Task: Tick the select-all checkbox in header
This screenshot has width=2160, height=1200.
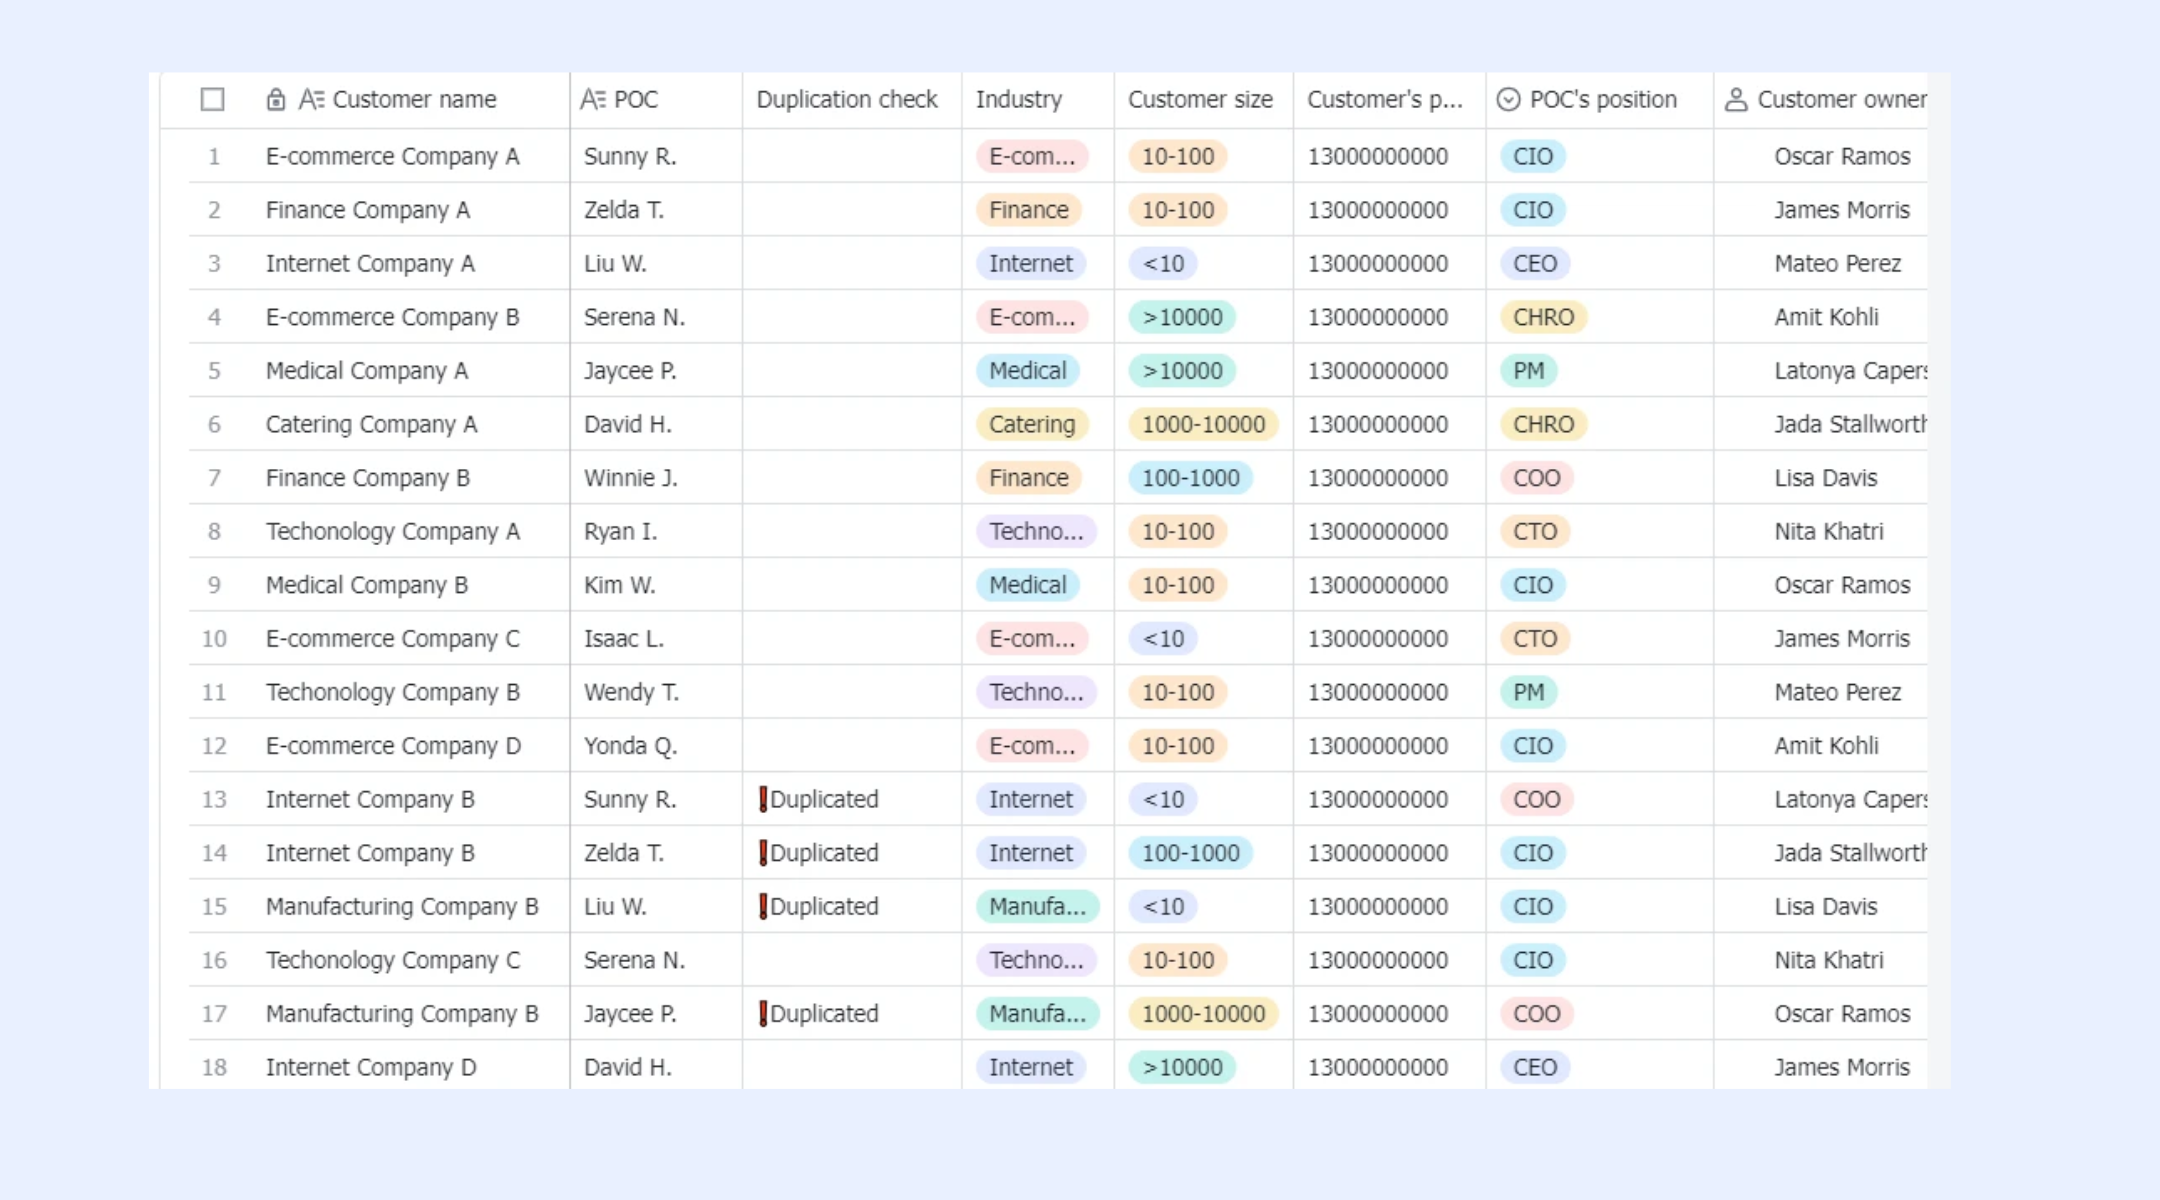Action: (212, 99)
